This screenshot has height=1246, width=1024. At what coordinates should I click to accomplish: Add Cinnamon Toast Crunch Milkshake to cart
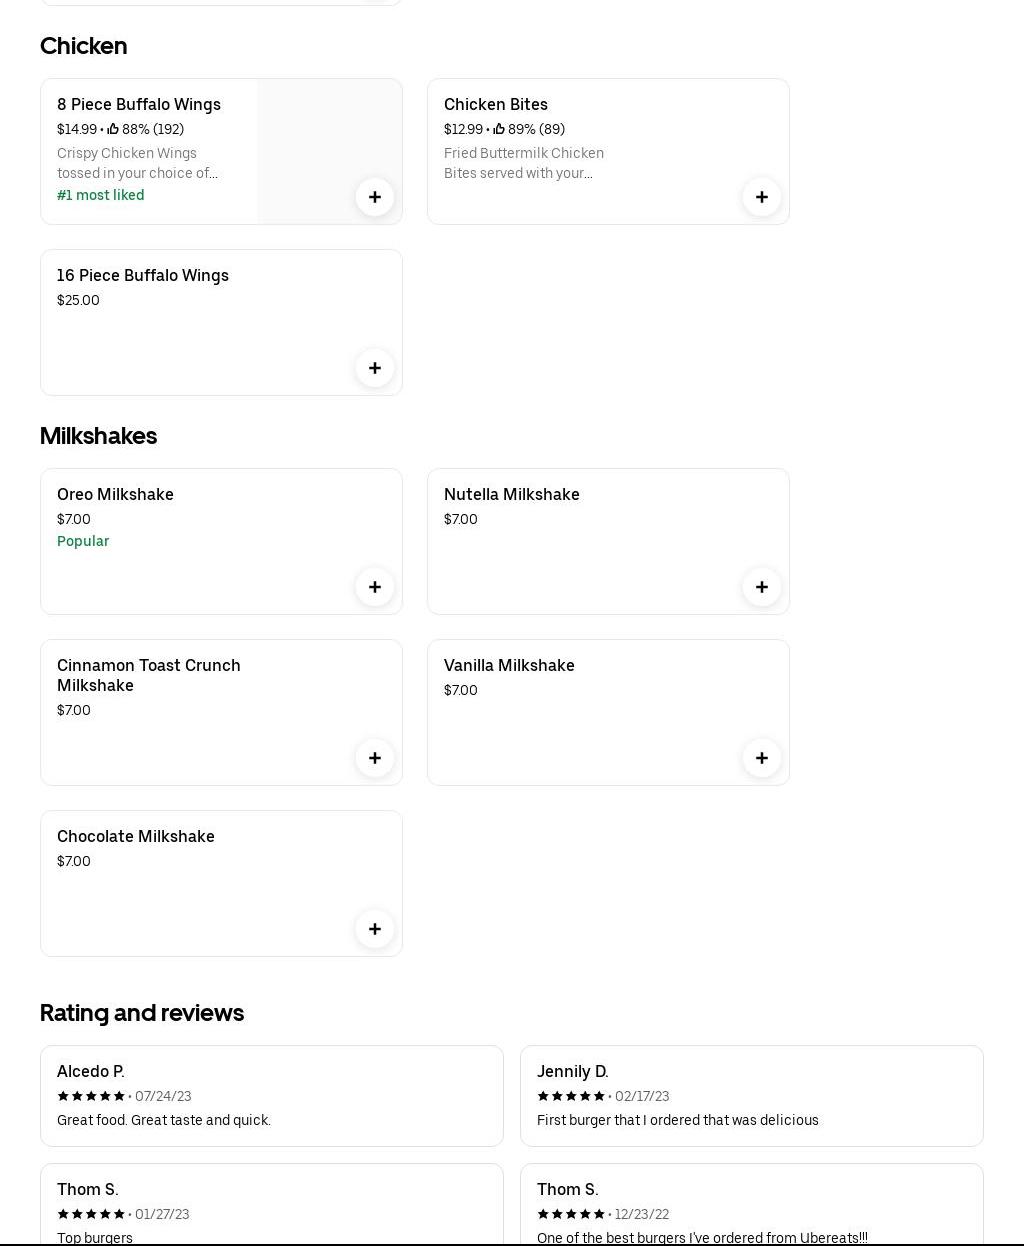point(375,758)
